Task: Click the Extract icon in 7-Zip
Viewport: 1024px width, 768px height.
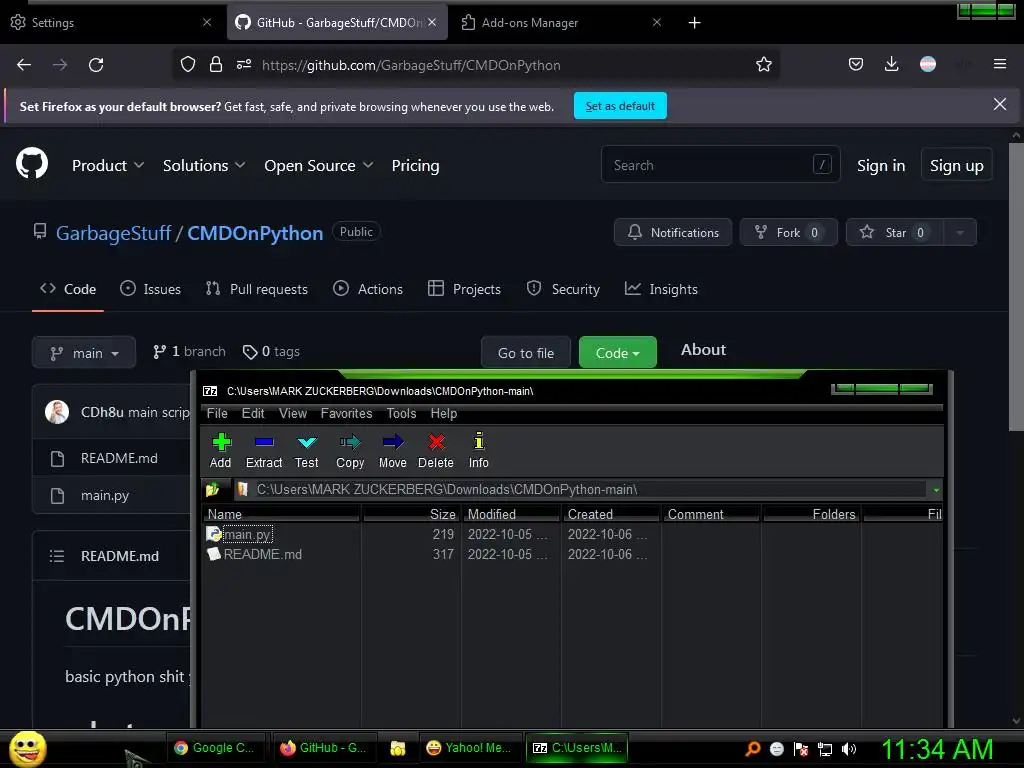Action: click(264, 450)
